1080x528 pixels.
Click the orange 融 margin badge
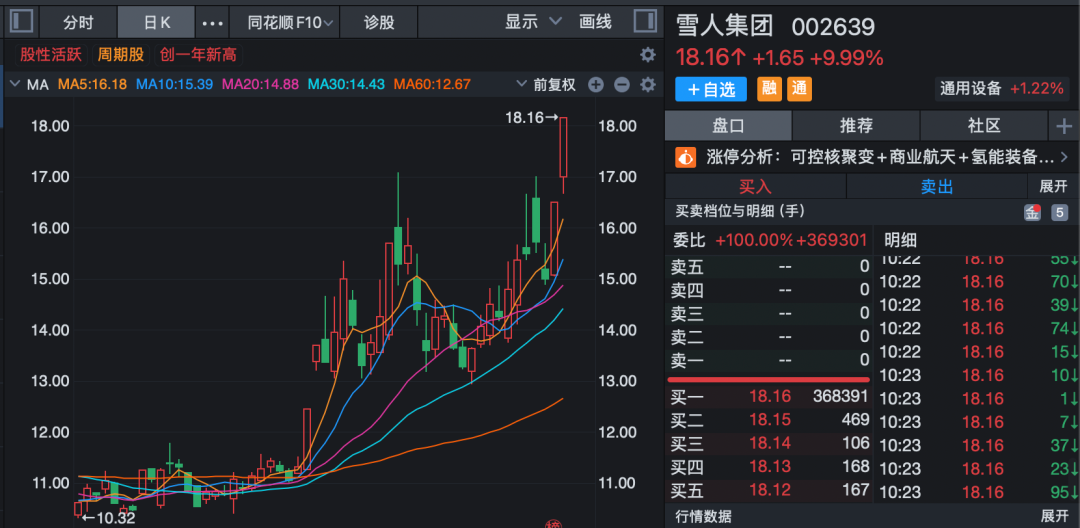pos(769,89)
